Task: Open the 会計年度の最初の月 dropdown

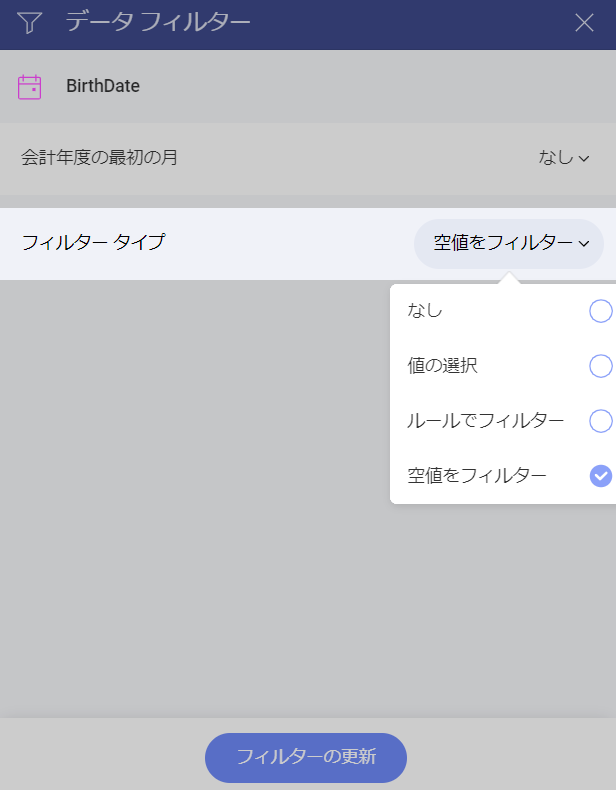Action: [564, 158]
